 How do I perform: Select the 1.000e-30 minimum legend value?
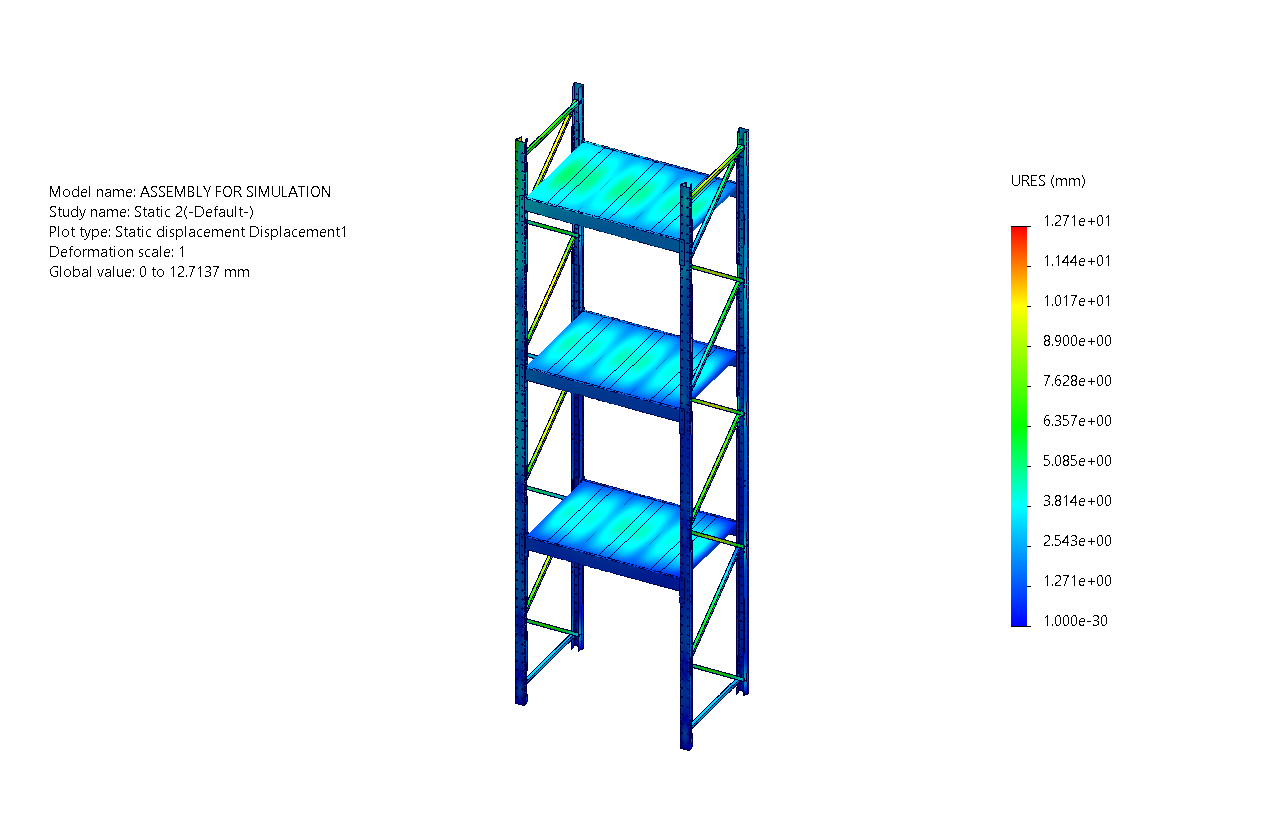[1076, 621]
